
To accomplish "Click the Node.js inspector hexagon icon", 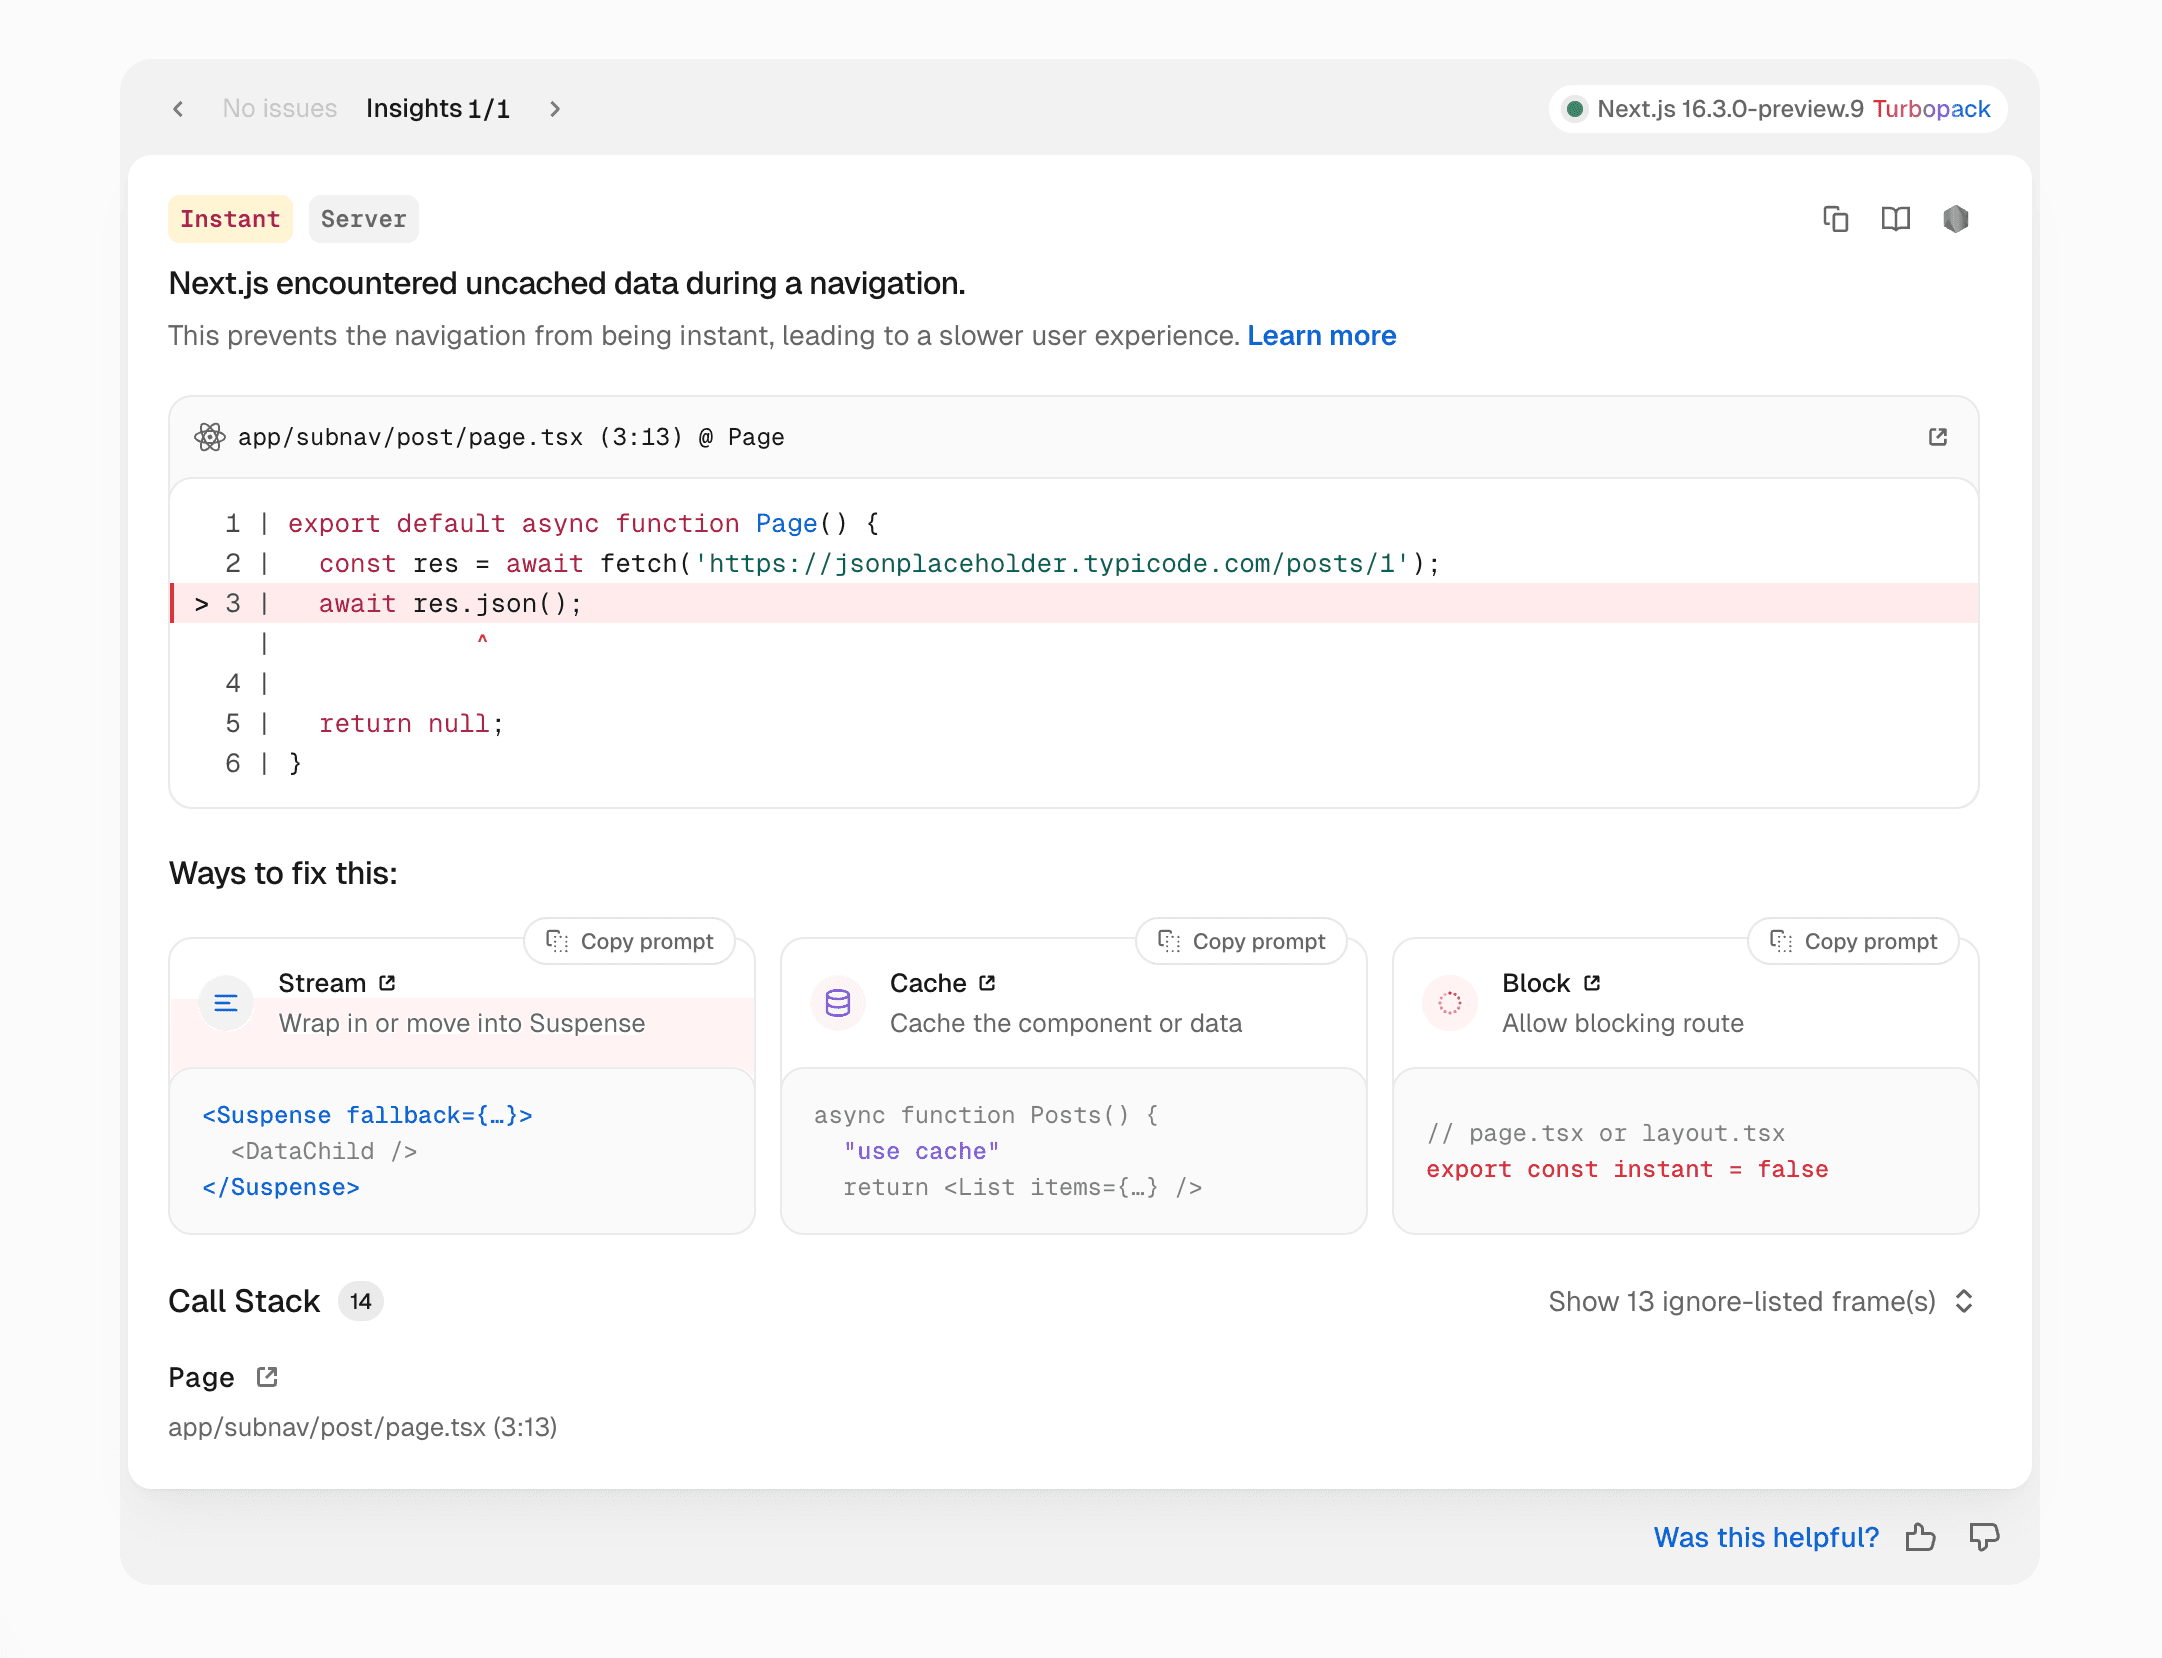I will pos(1955,219).
